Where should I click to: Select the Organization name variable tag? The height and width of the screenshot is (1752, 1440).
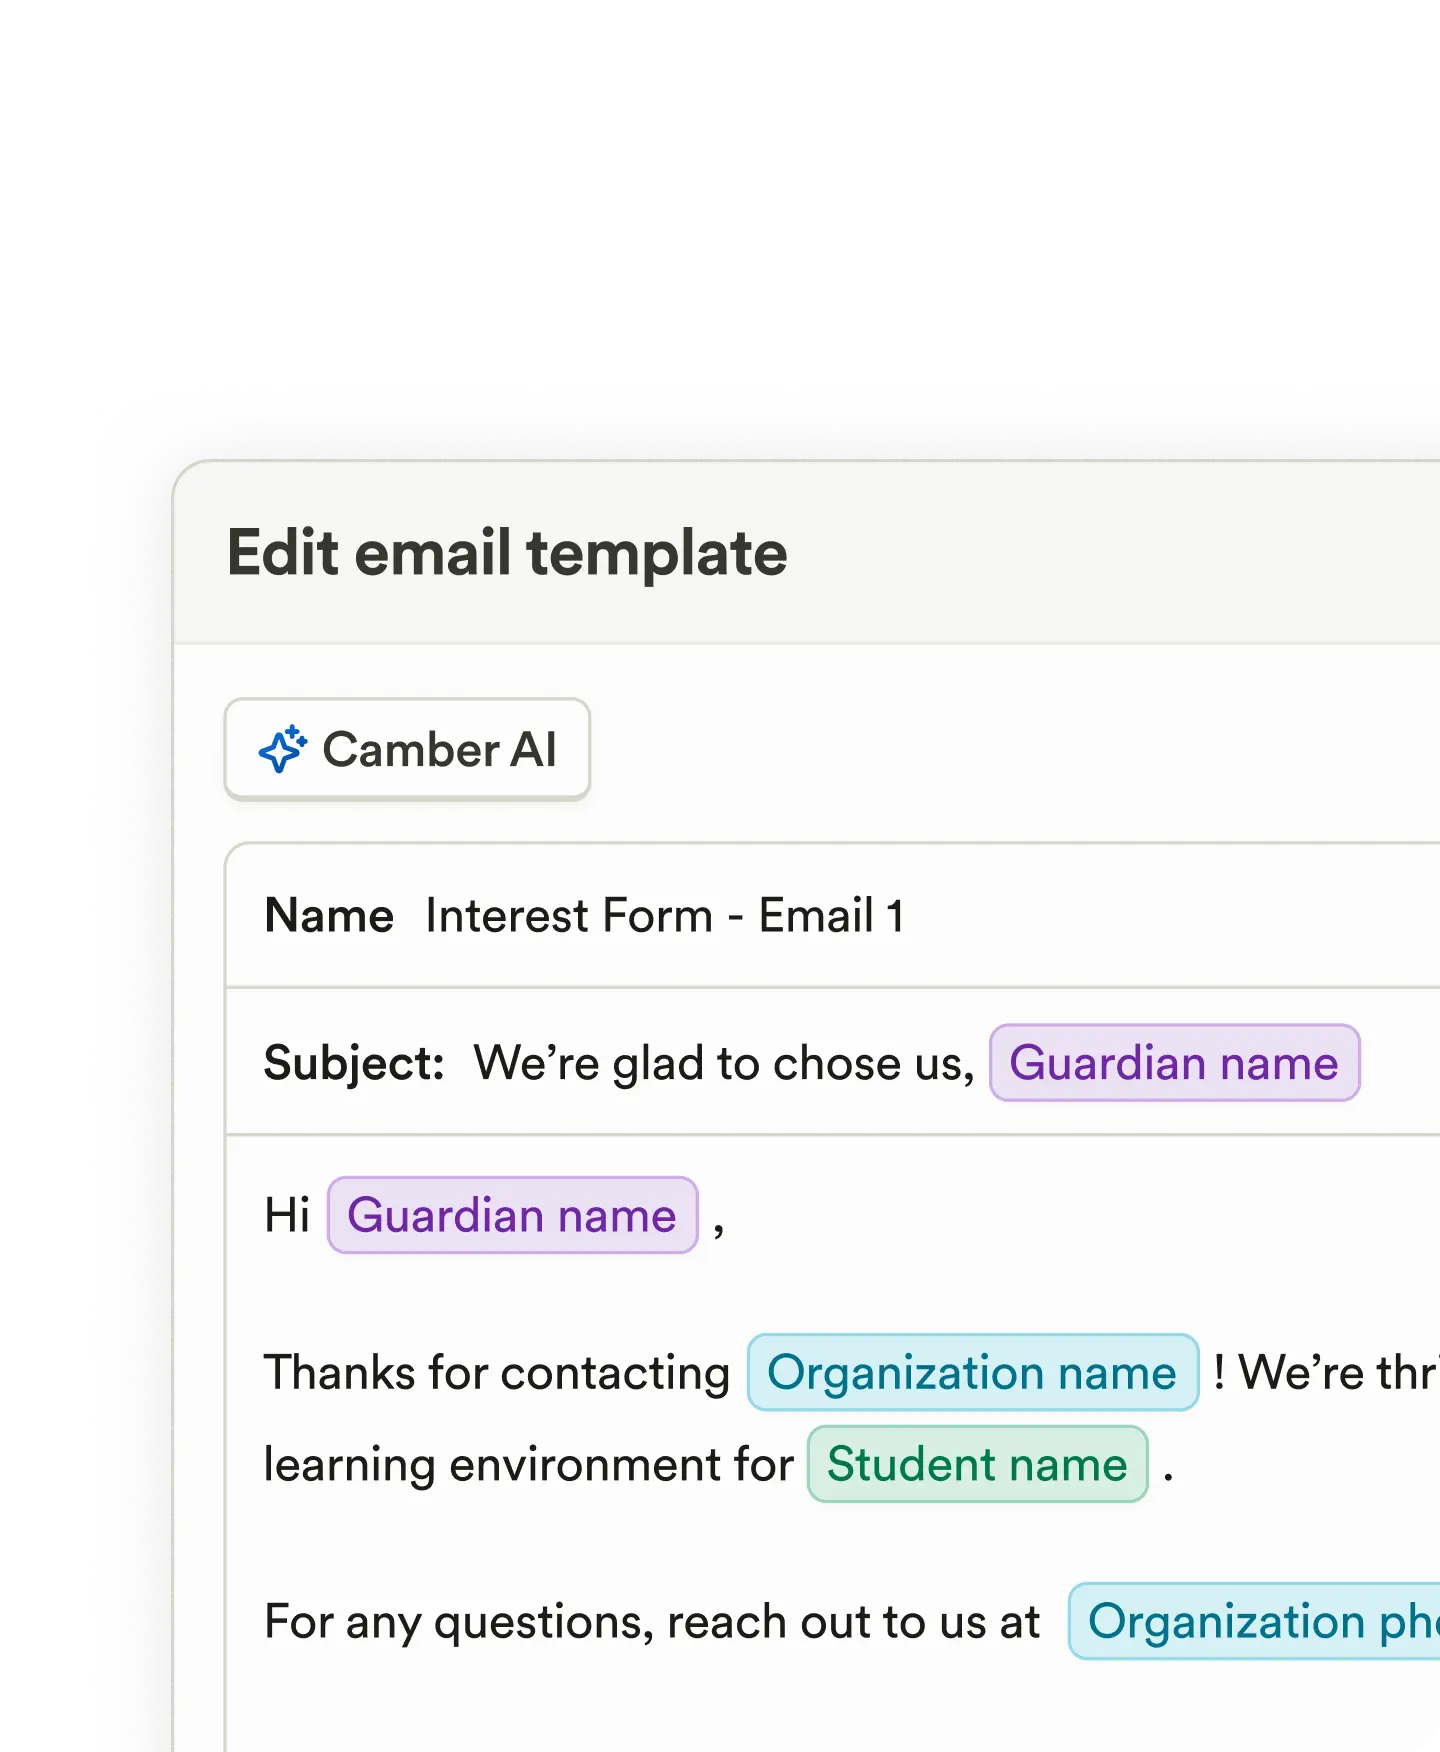972,1372
